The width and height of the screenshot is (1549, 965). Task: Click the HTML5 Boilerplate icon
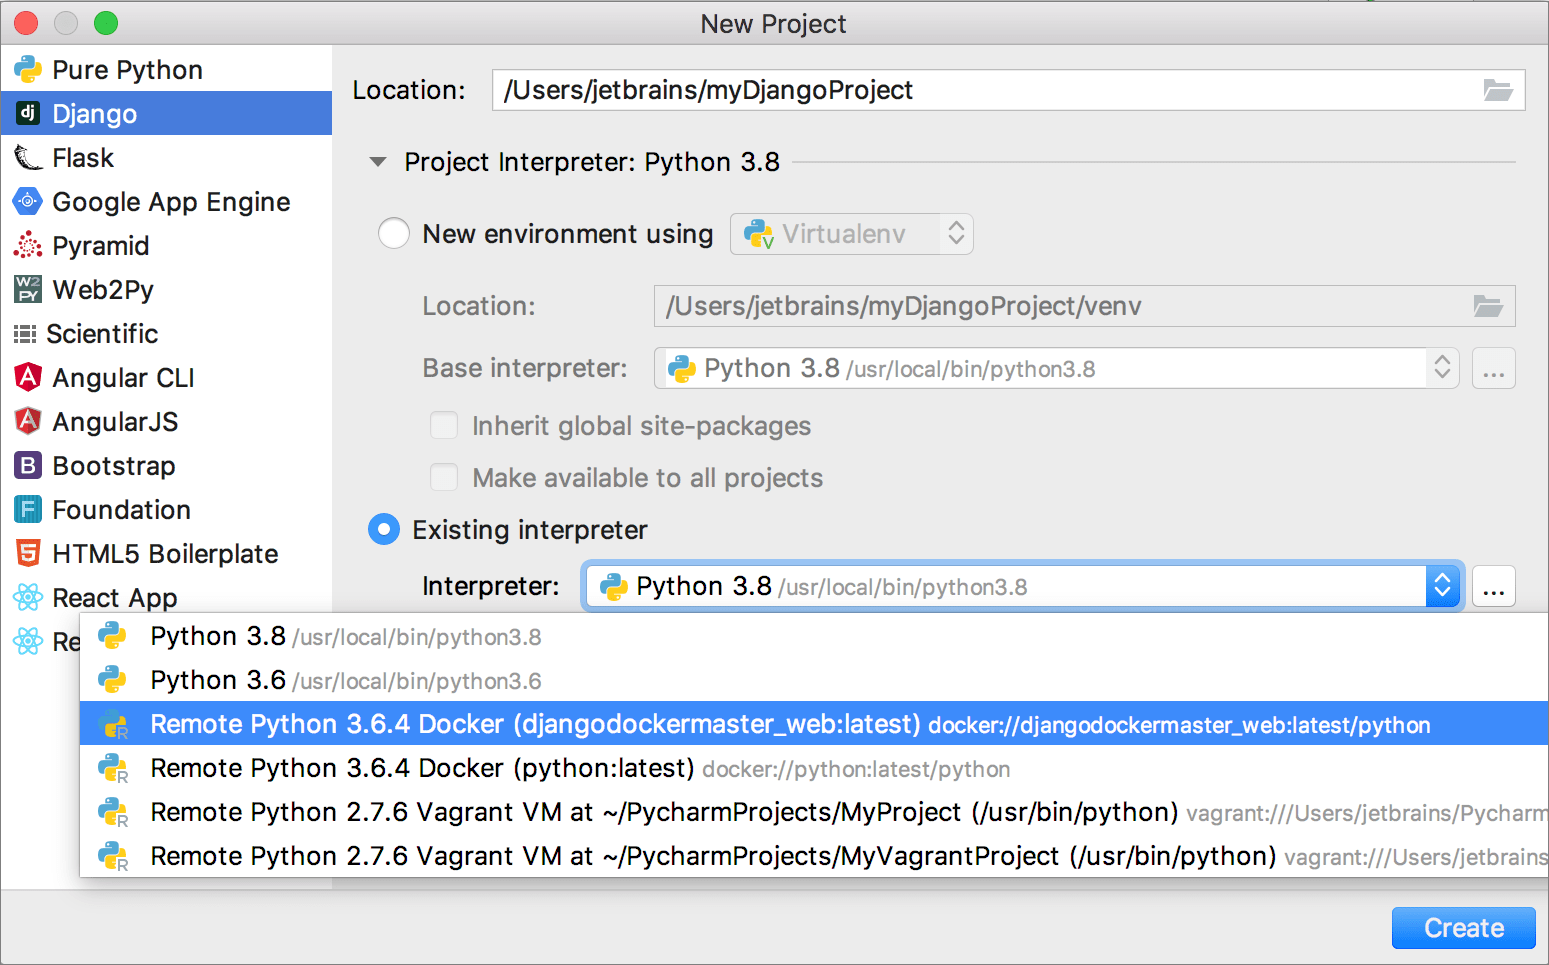27,554
